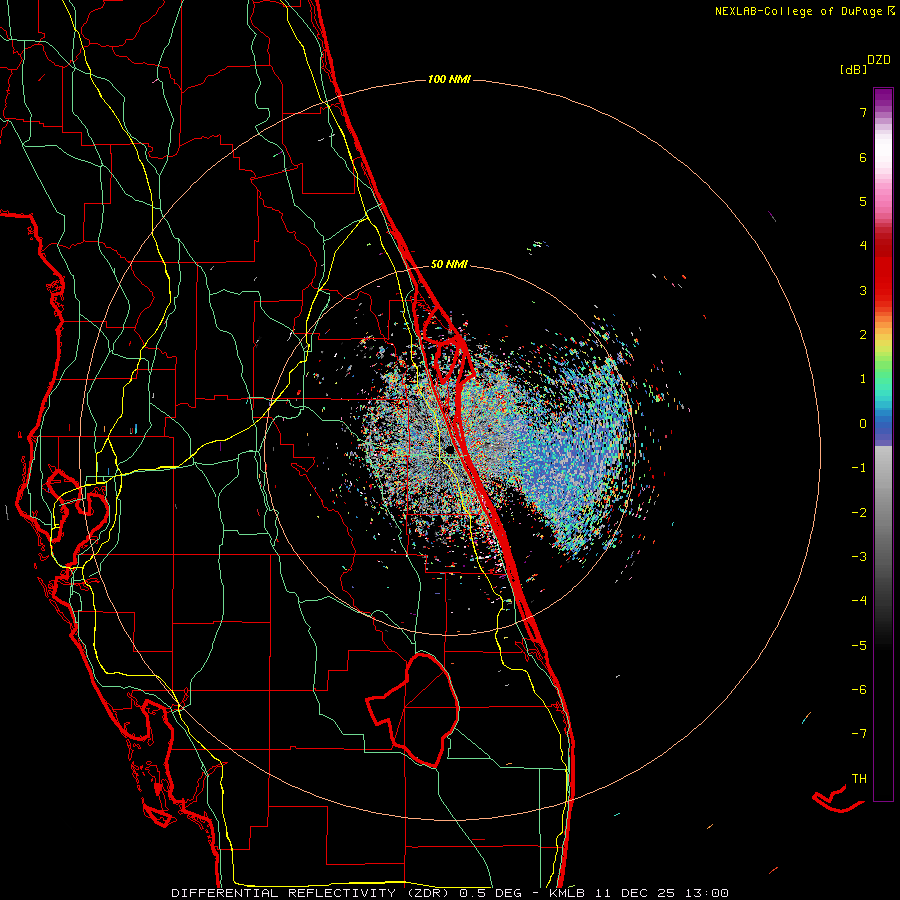Click the DIFFERENTIAL REFLECTIVITY (ZDR) caption text
The height and width of the screenshot is (900, 900).
[x=312, y=893]
